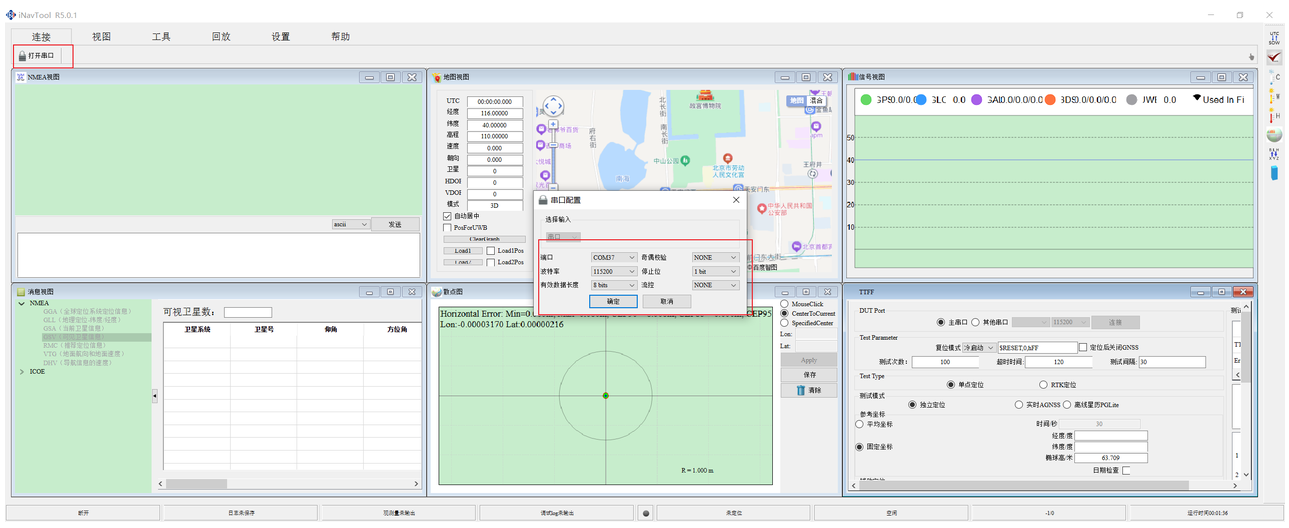Click the map pan direction control
The width and height of the screenshot is (1289, 528).
553,106
